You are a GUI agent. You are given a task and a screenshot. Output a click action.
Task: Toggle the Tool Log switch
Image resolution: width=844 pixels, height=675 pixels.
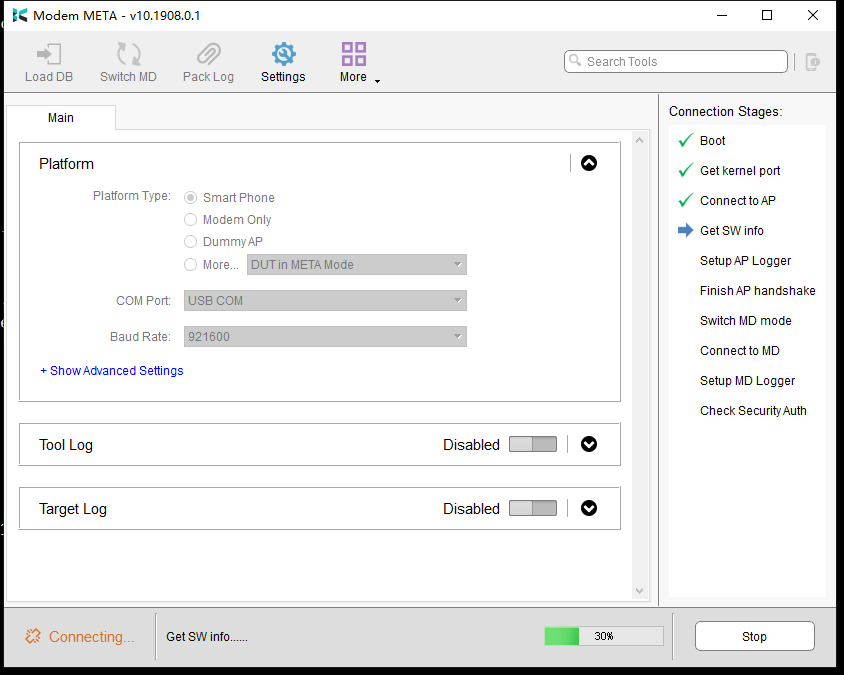pyautogui.click(x=533, y=444)
